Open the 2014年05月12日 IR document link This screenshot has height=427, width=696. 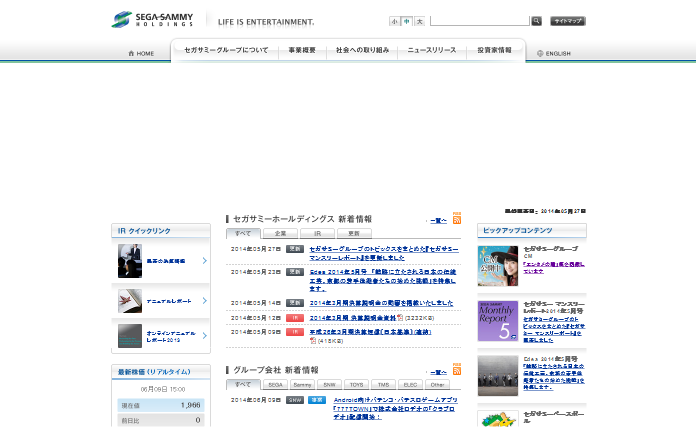coord(352,318)
